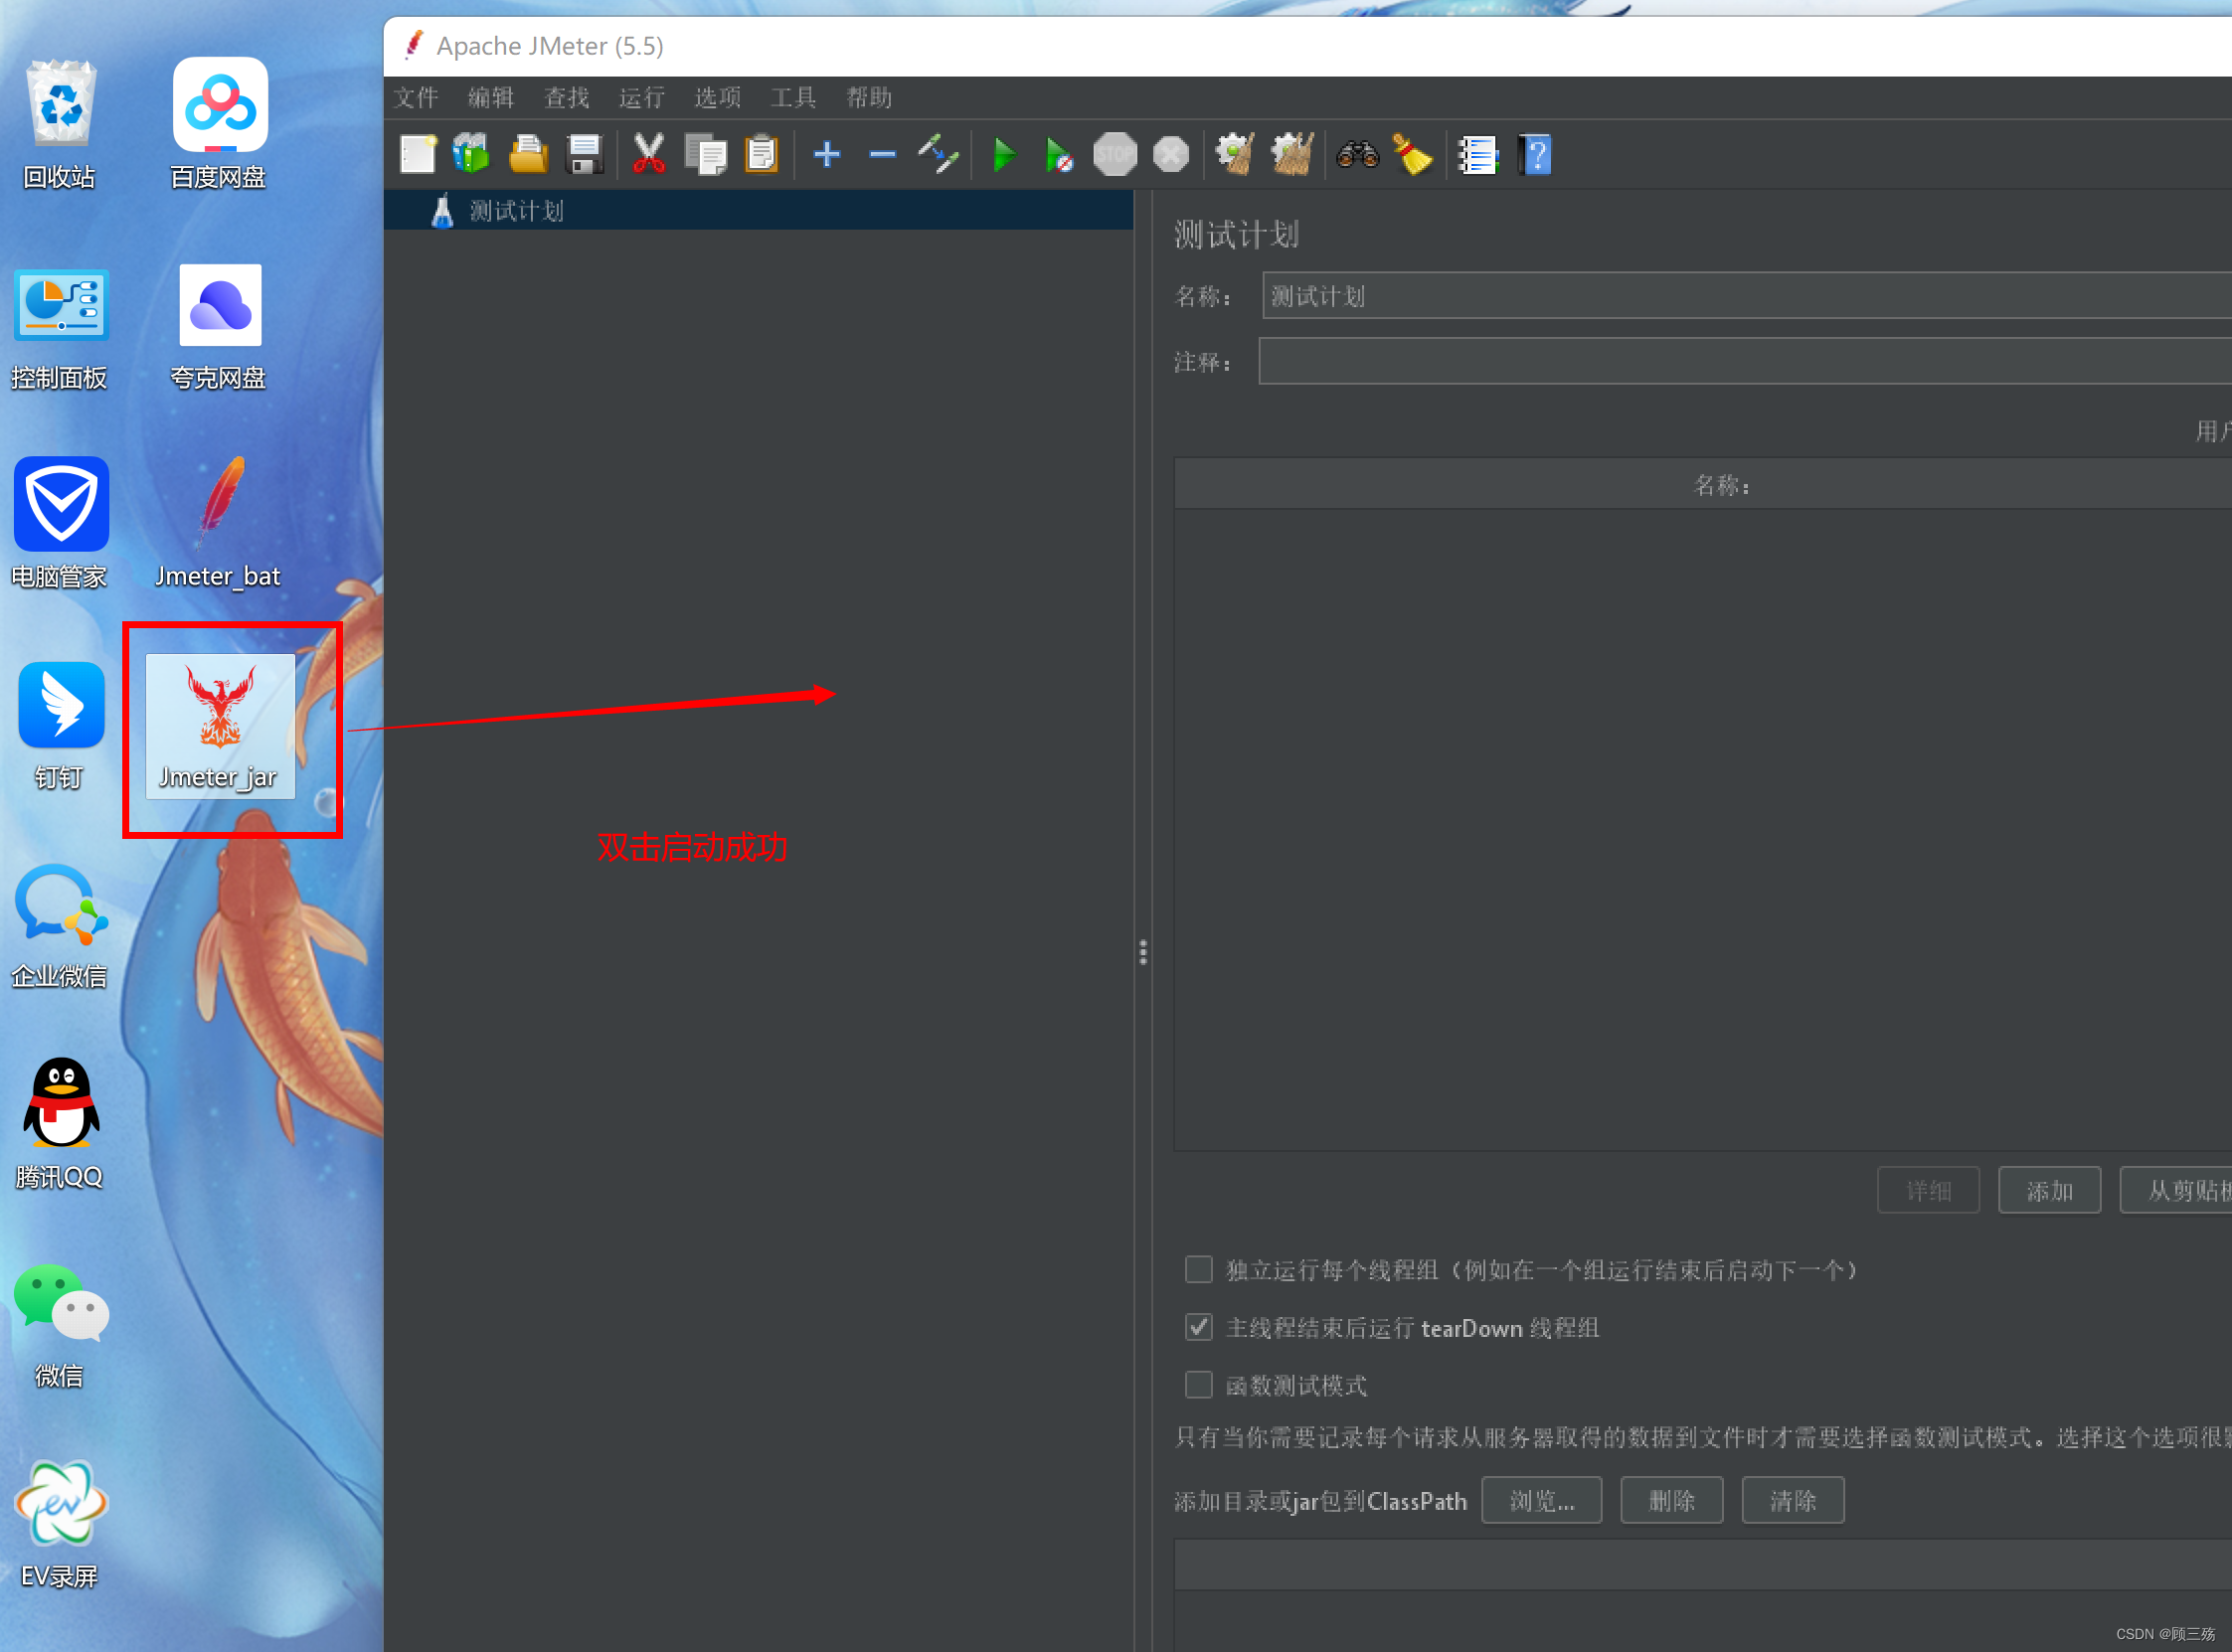Click the Save floppy disk icon
This screenshot has width=2232, height=1652.
click(x=584, y=155)
